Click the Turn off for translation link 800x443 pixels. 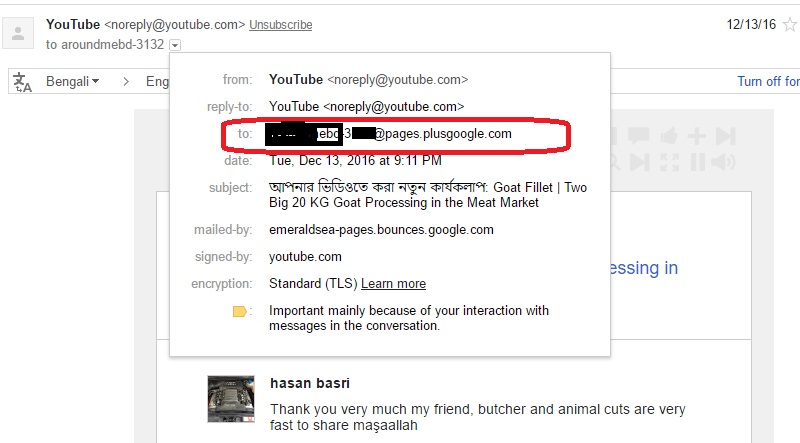click(x=768, y=81)
